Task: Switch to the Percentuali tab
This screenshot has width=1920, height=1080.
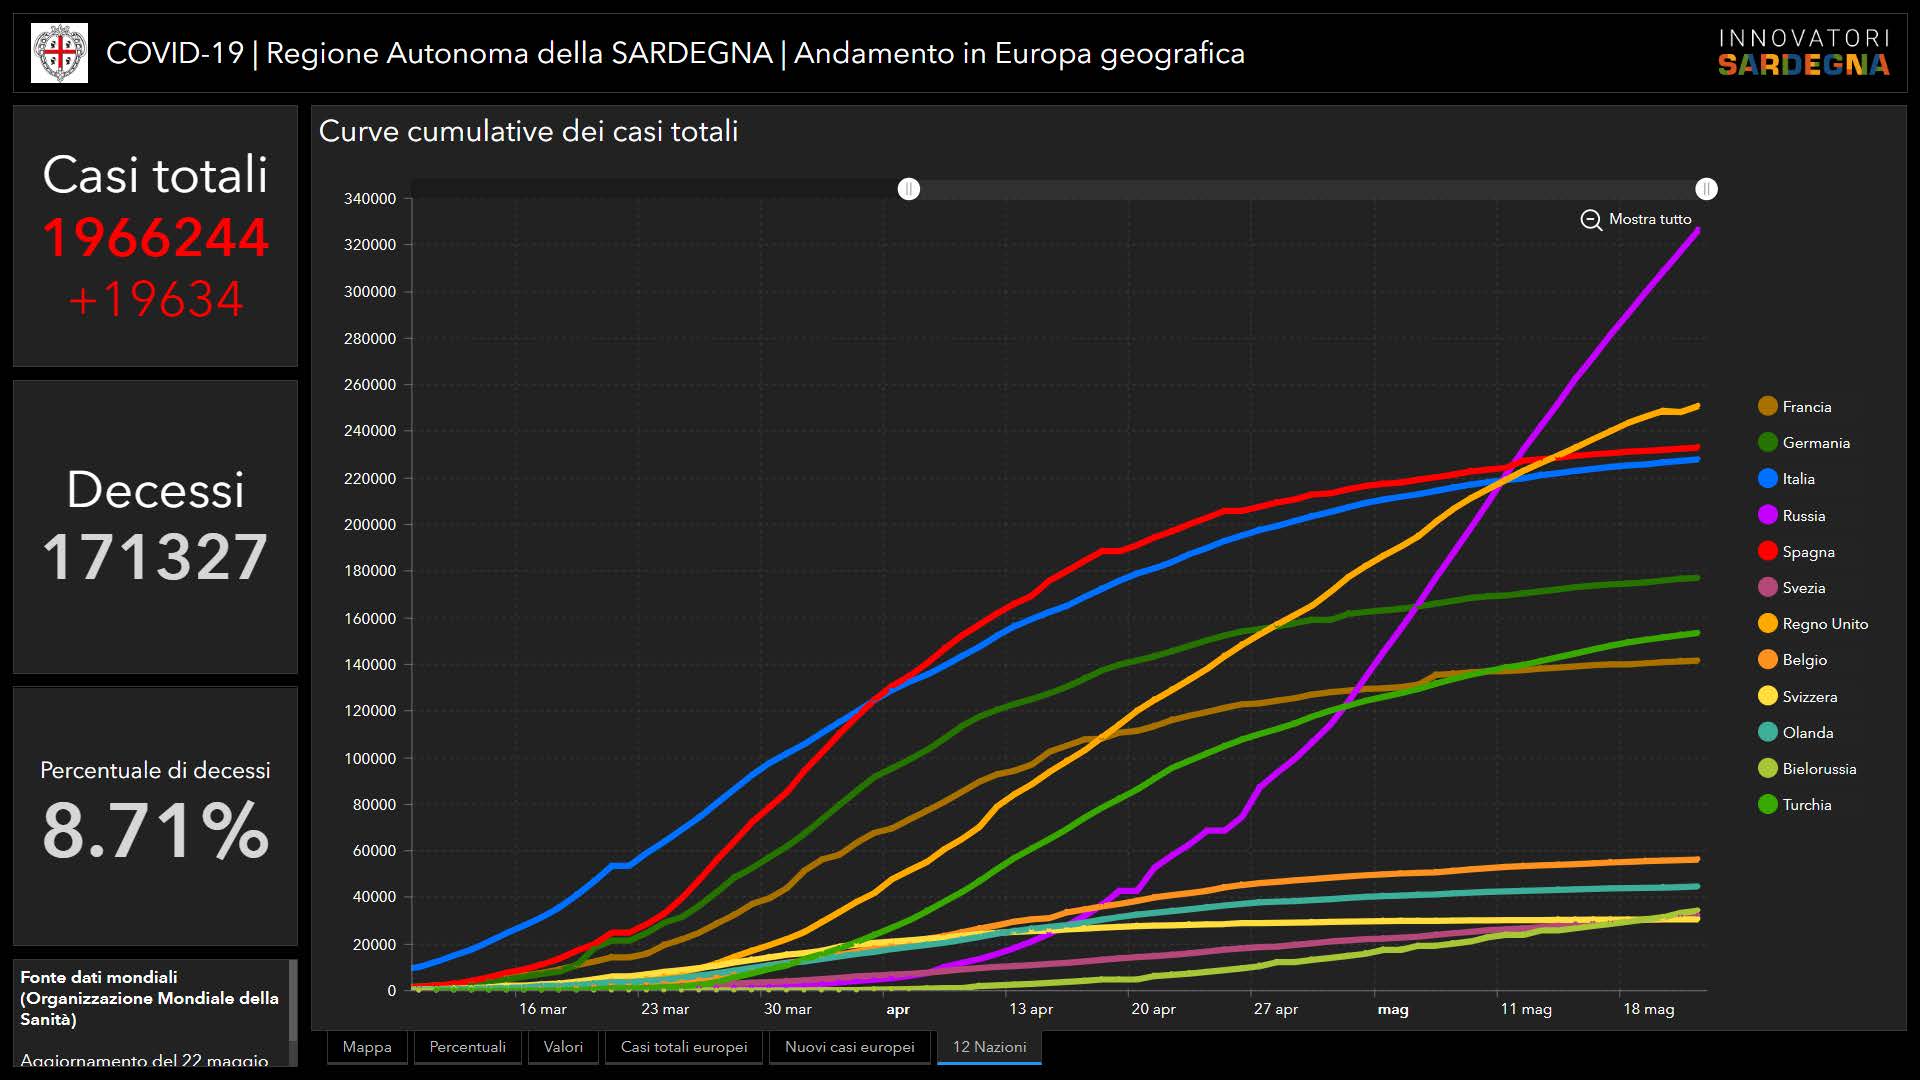Action: pyautogui.click(x=467, y=1047)
